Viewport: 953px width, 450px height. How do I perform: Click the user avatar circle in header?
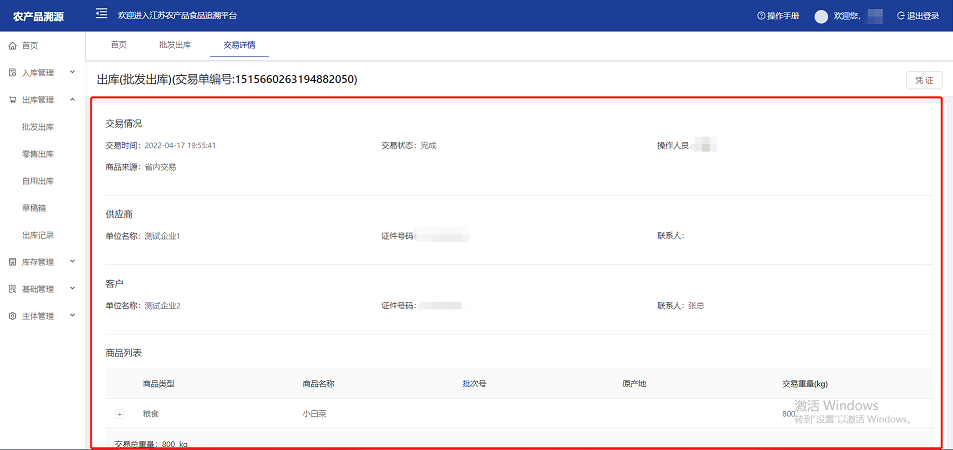[x=822, y=16]
